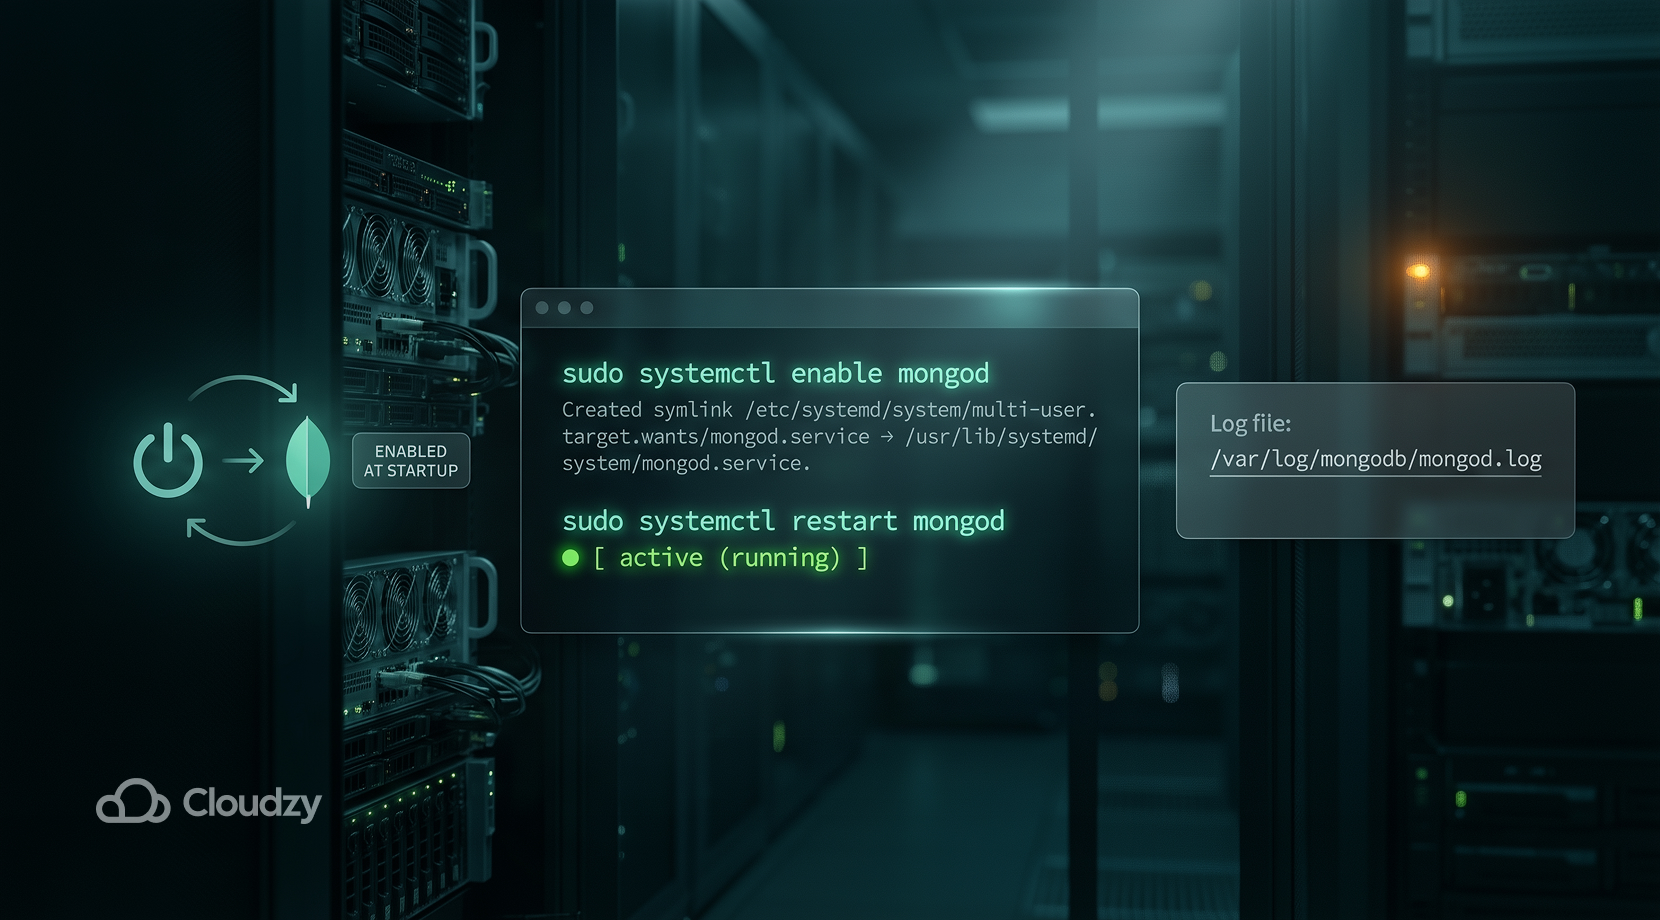Toggle the ENABLED AT STARTUP badge
Viewport: 1660px width, 920px height.
(x=410, y=461)
